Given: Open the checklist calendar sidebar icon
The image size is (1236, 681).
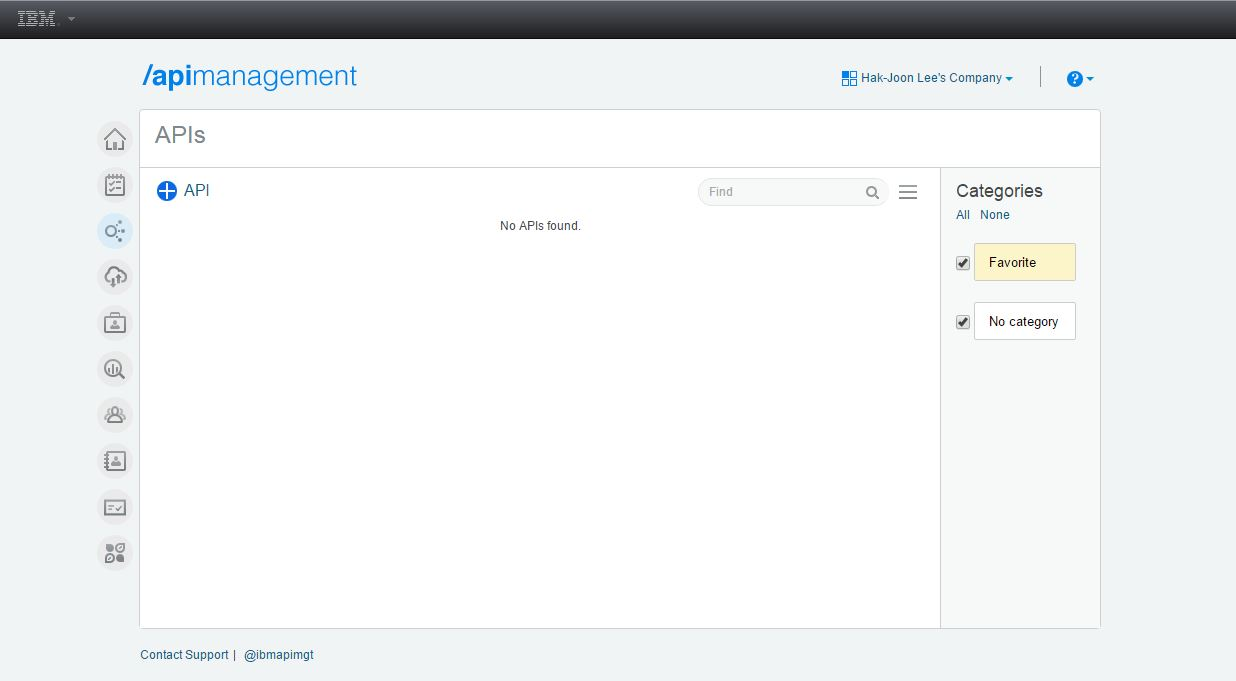Looking at the screenshot, I should point(115,185).
